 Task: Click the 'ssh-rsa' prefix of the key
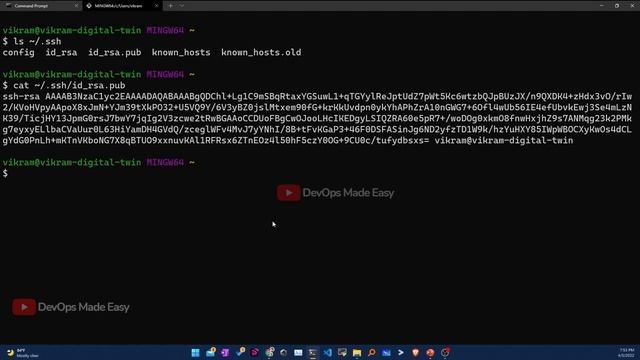point(21,96)
